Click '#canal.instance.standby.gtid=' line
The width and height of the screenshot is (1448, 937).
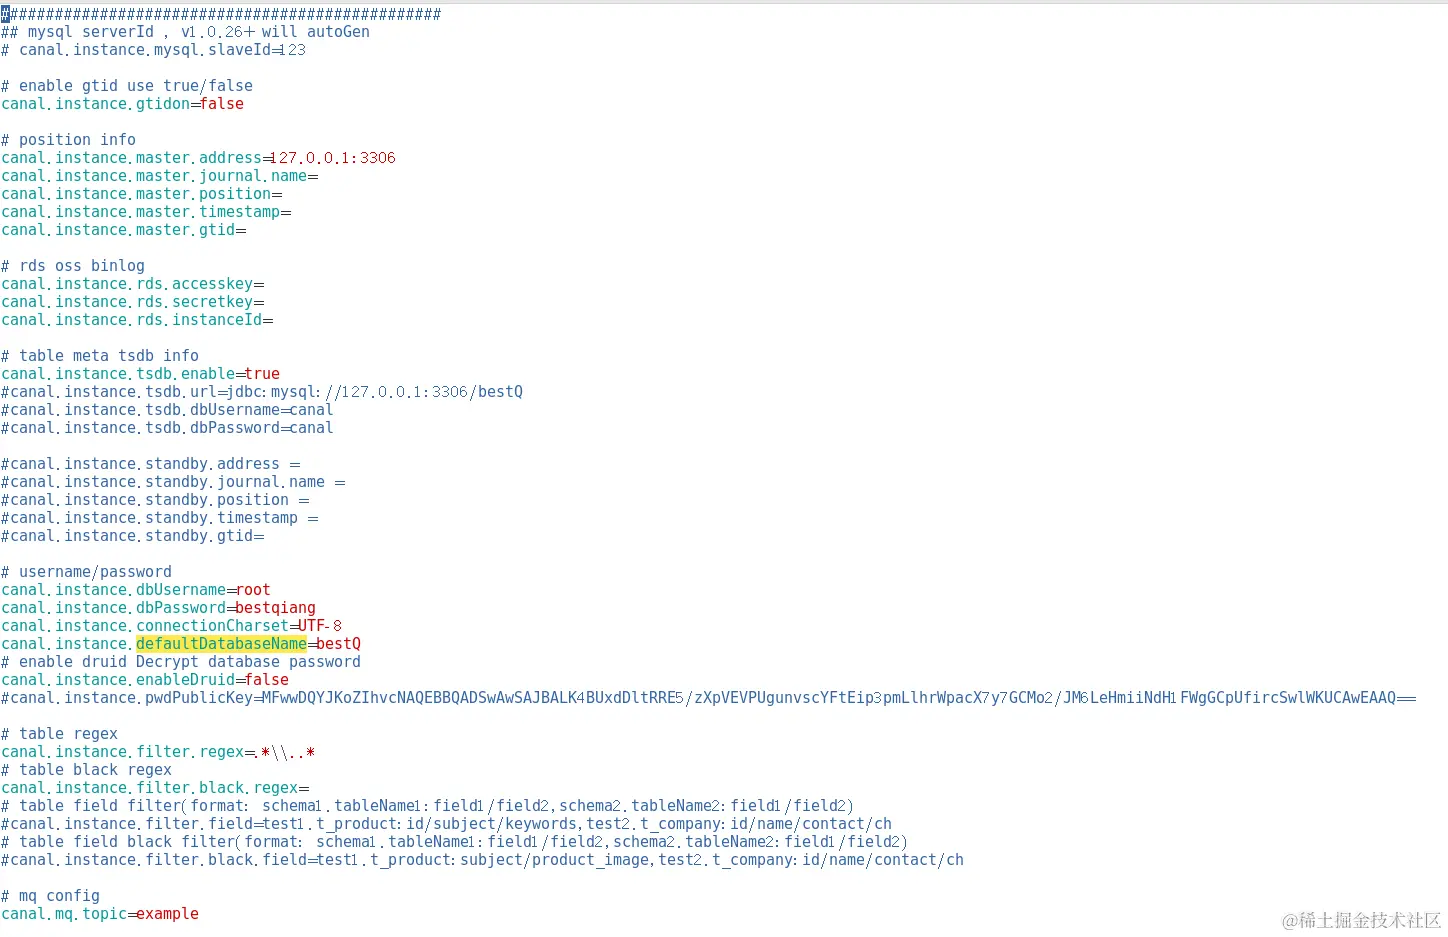[133, 536]
